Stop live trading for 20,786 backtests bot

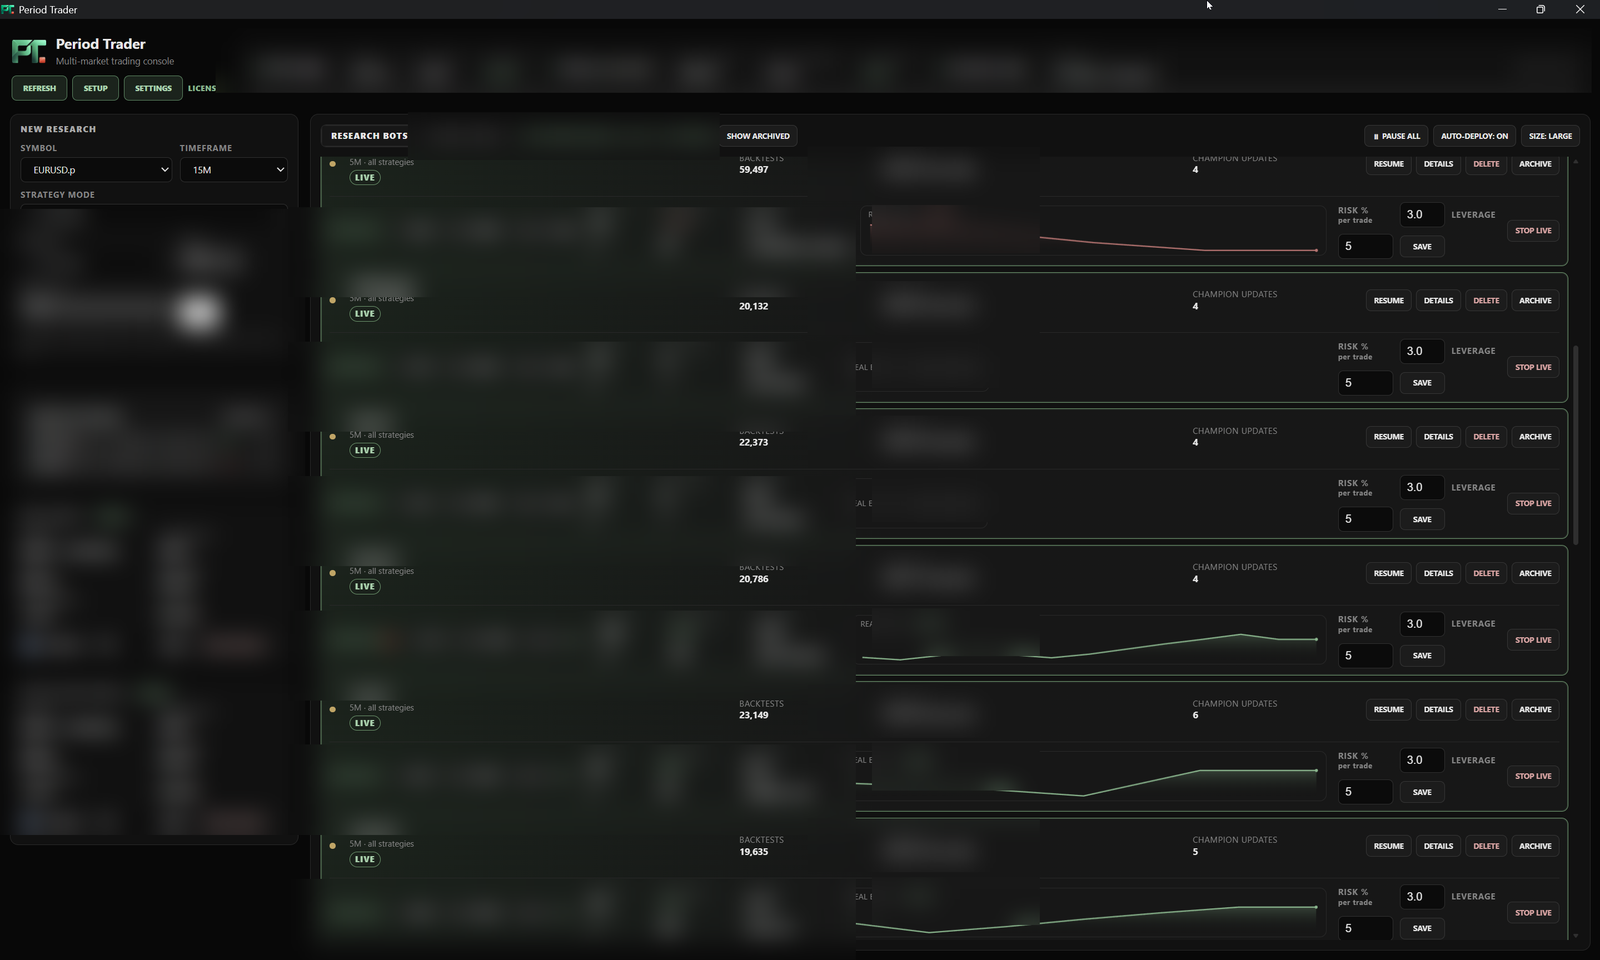pos(1533,640)
